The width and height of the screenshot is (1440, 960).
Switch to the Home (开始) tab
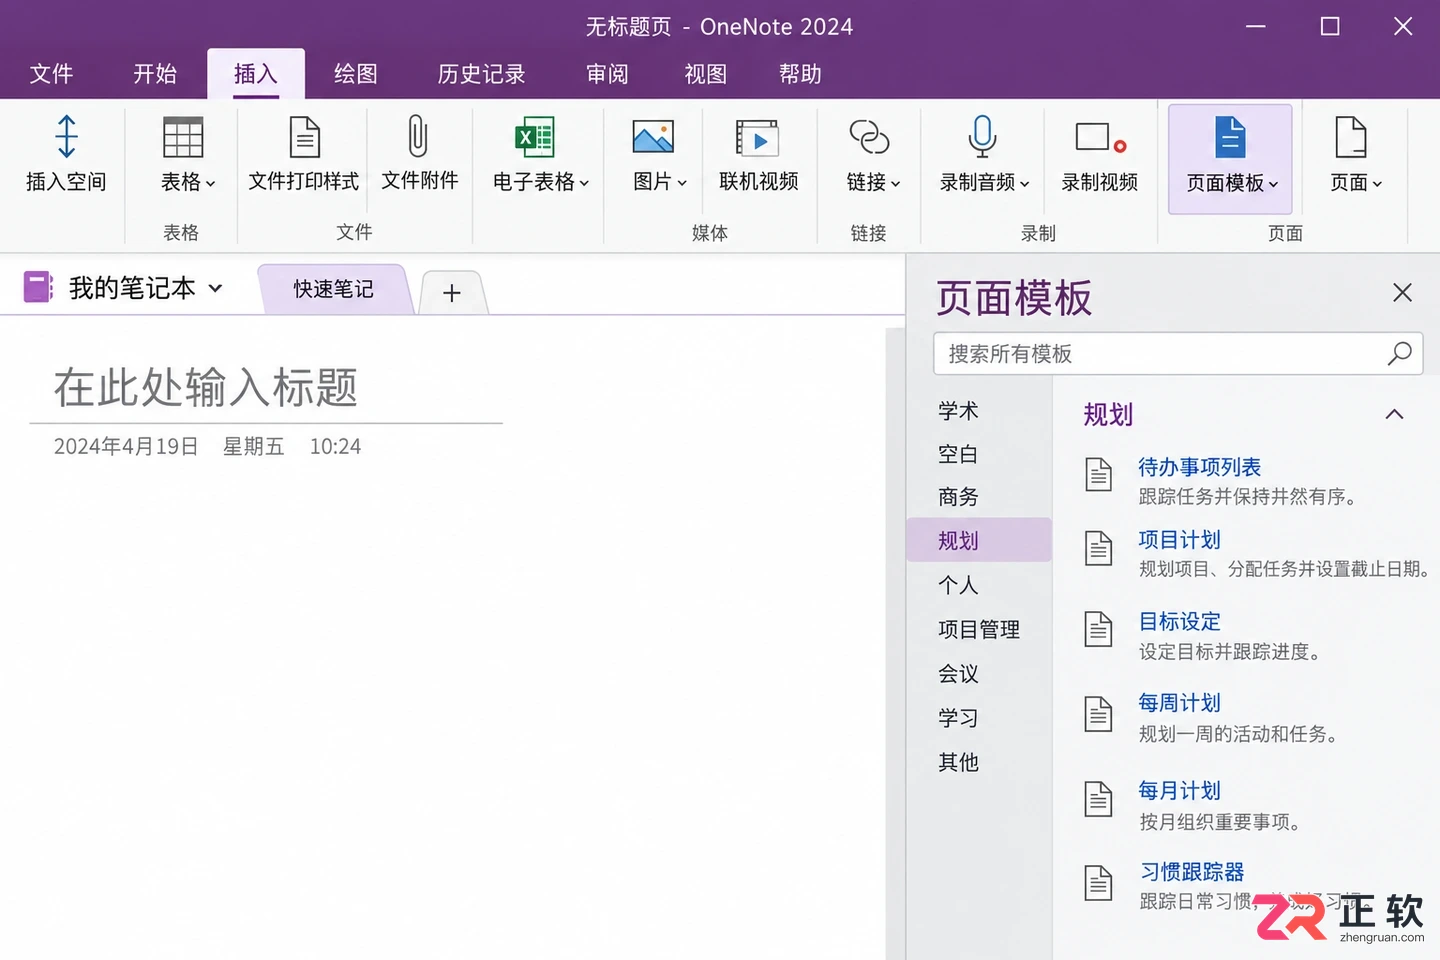pos(155,74)
